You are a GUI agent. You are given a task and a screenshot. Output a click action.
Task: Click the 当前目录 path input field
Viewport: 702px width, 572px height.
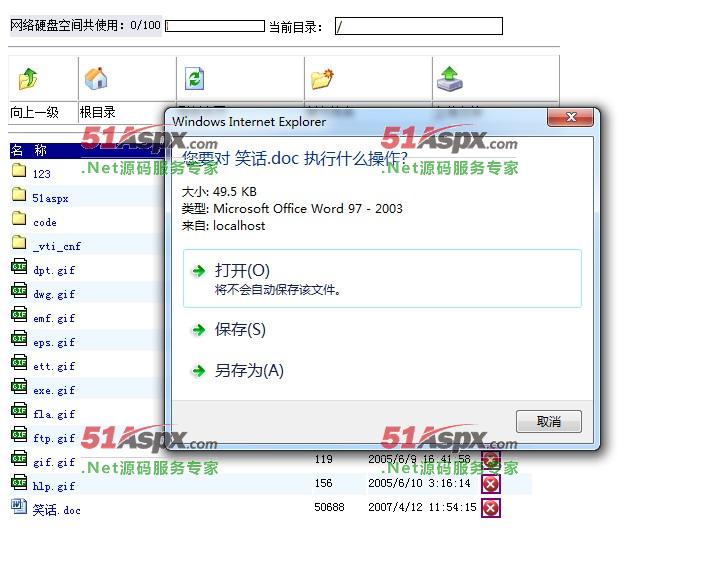pyautogui.click(x=419, y=26)
